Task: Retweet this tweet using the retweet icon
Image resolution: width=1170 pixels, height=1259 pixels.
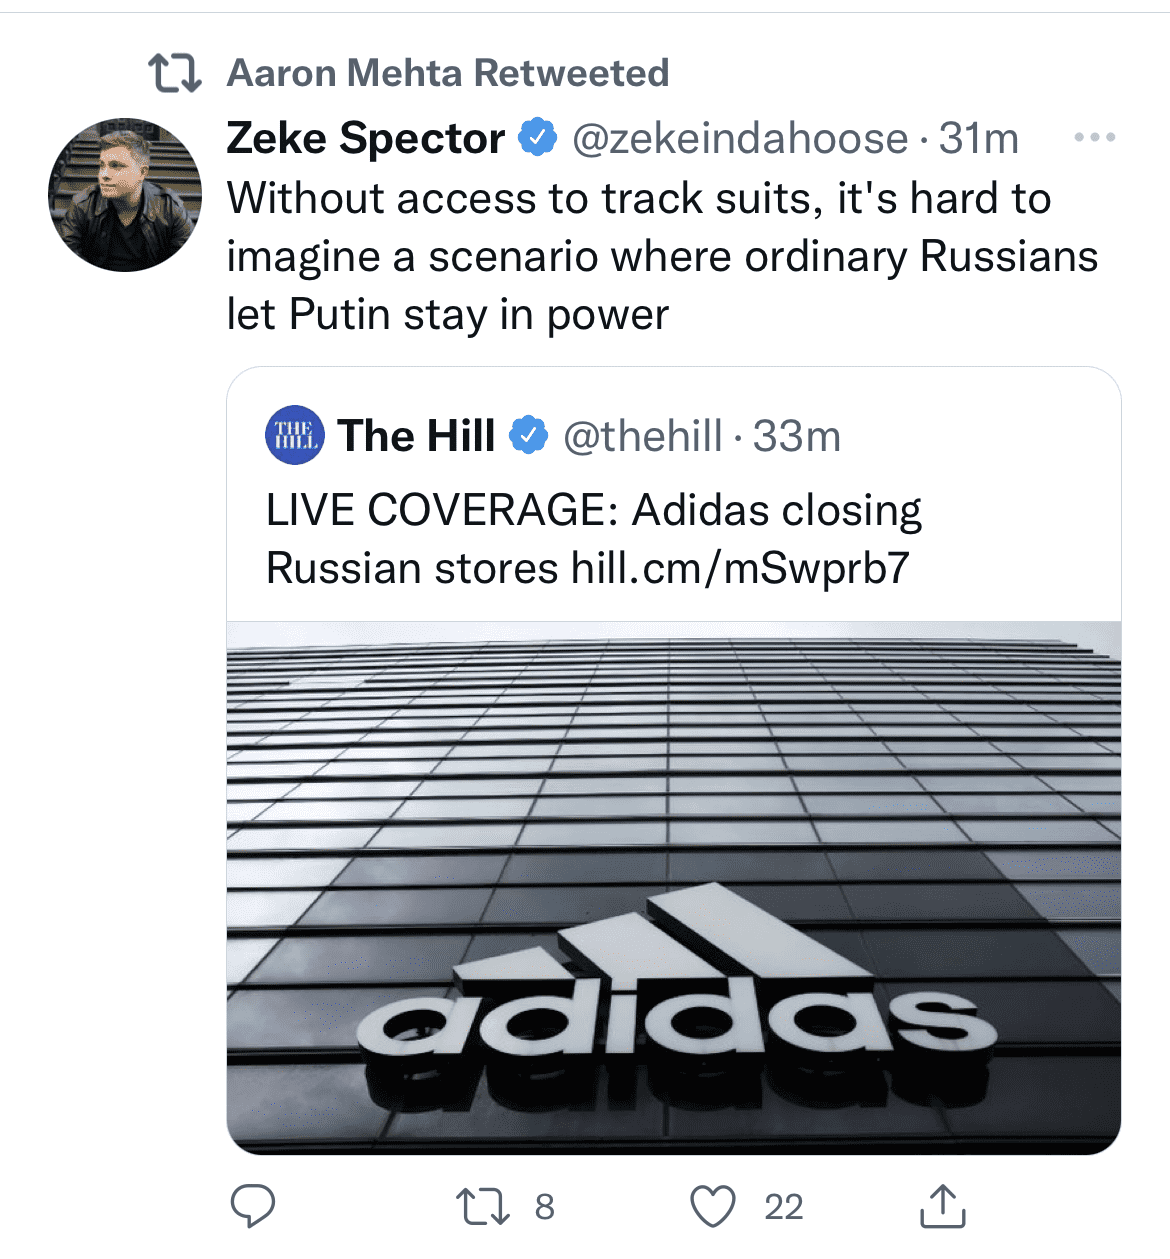Action: pyautogui.click(x=483, y=1206)
